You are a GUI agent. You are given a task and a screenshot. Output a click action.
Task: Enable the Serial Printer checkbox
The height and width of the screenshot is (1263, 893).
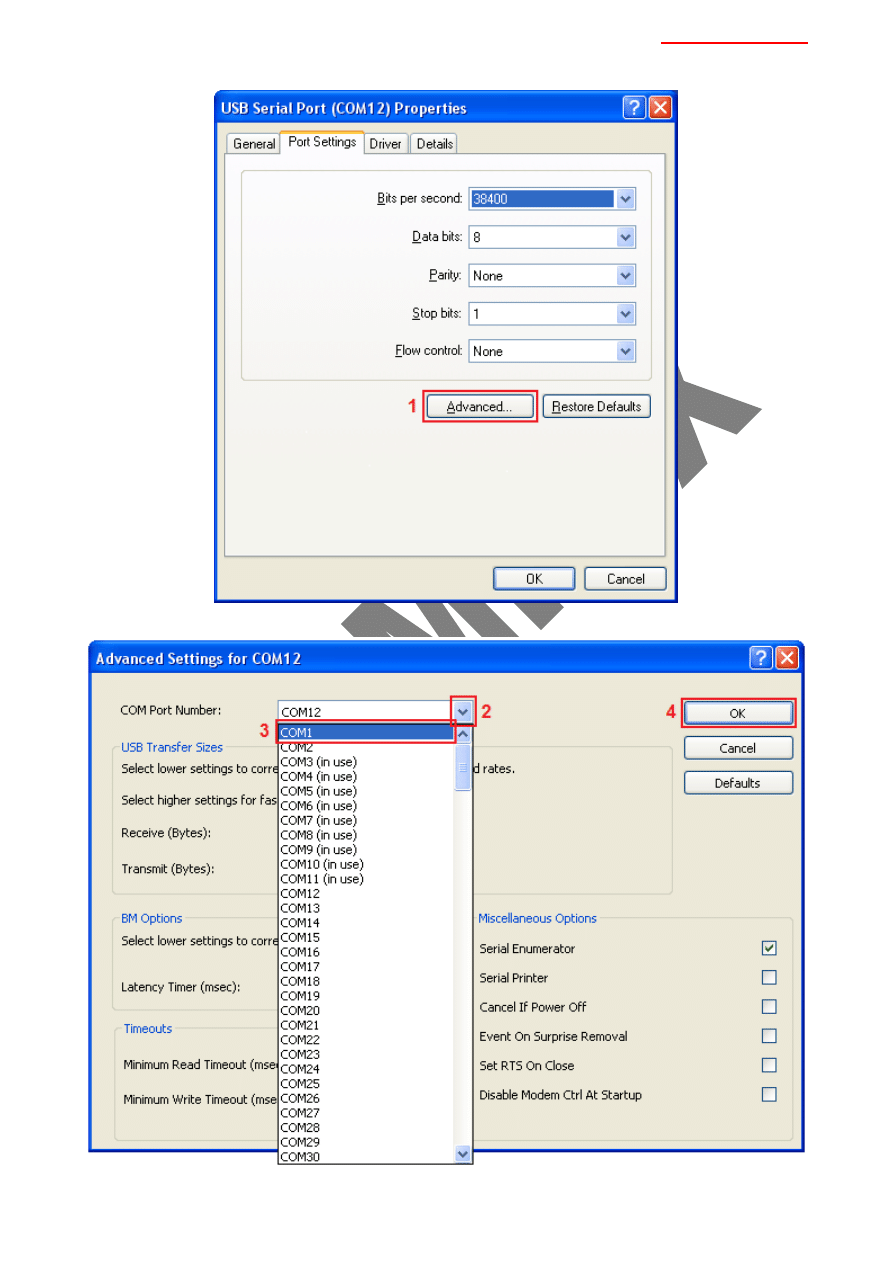tap(769, 978)
